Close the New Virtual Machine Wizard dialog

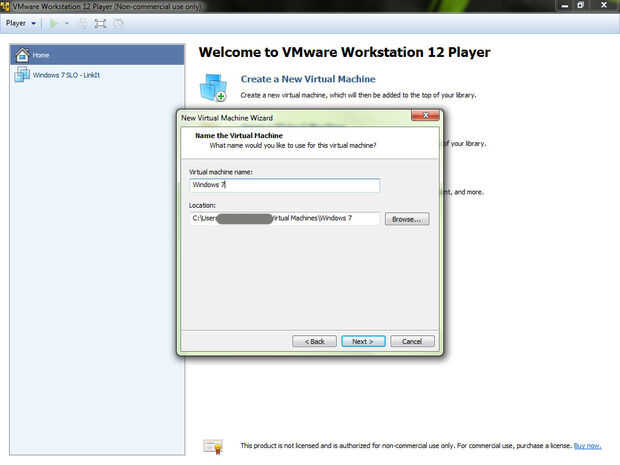coord(425,115)
